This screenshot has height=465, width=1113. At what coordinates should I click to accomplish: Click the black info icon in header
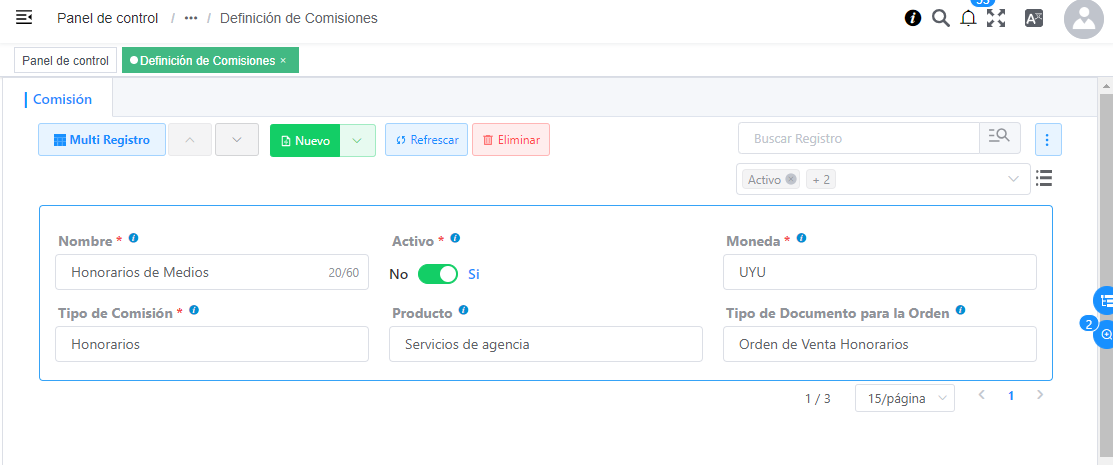[912, 18]
